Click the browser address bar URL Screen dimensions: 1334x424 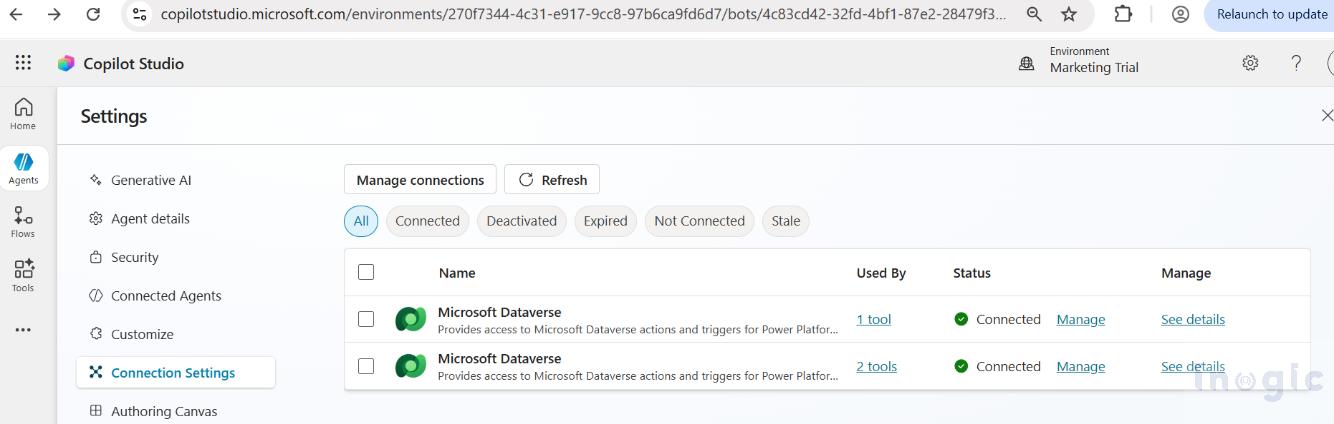point(584,15)
